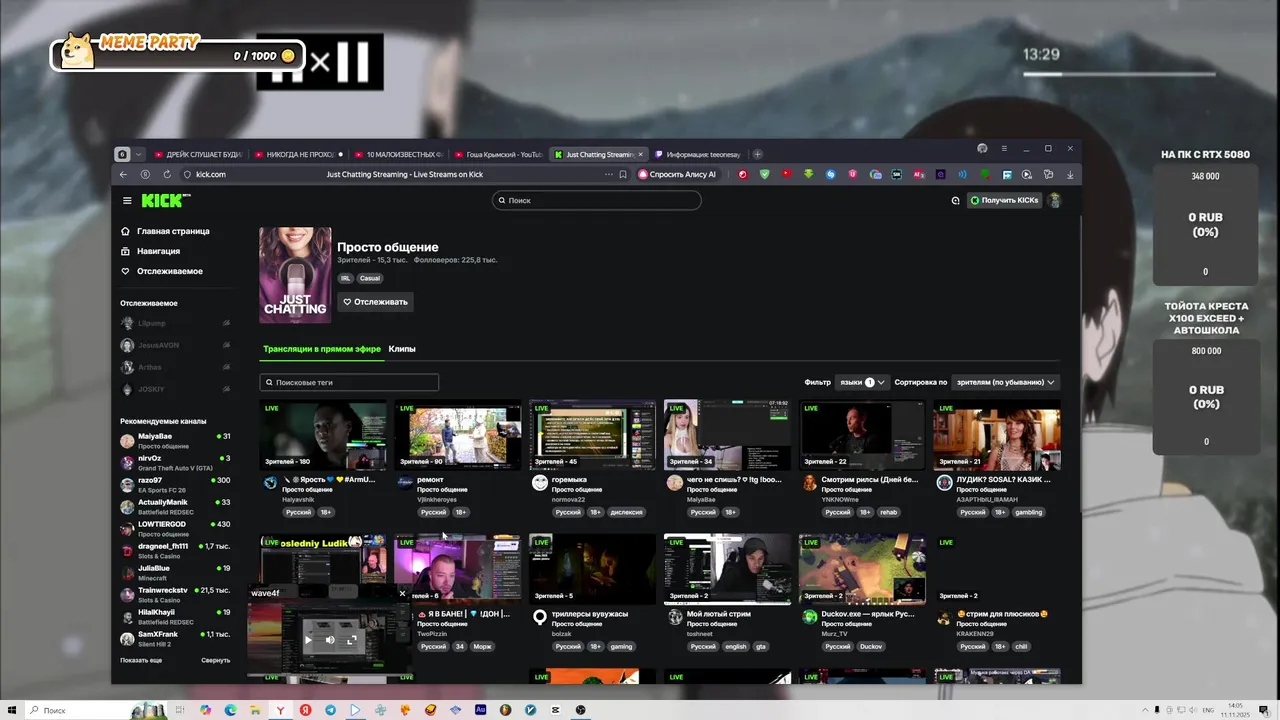
Task: Open Навигация in the sidebar
Action: 150,251
